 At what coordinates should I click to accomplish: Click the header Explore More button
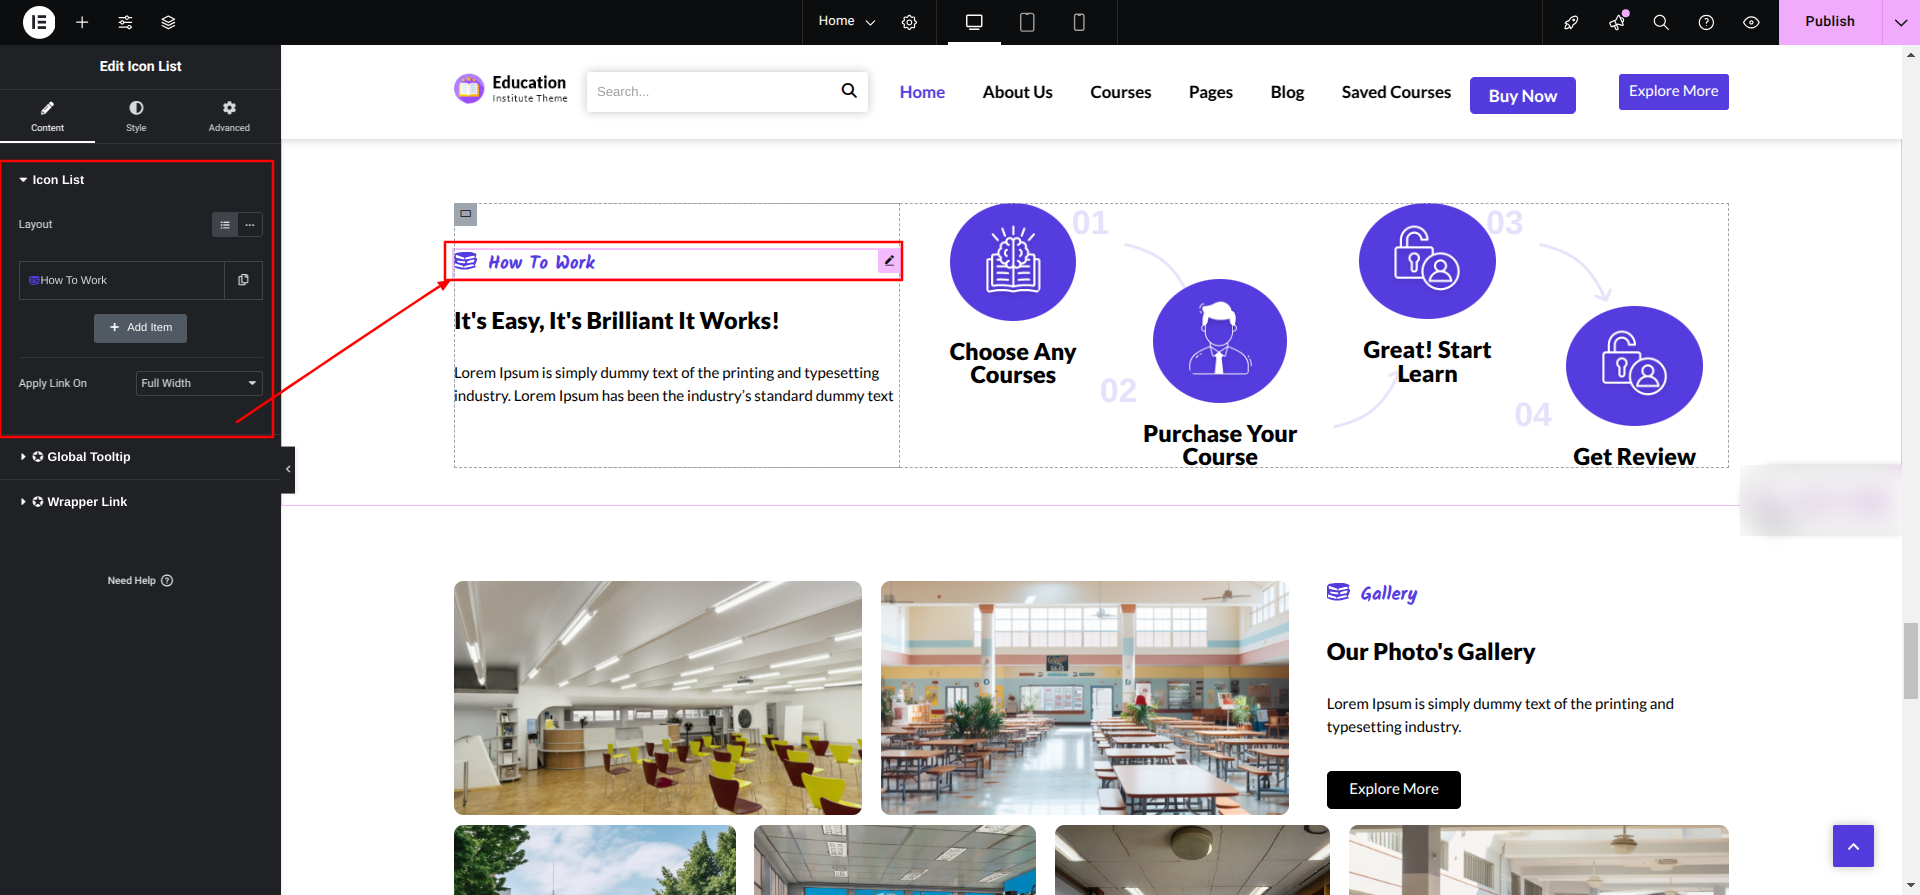pos(1673,91)
